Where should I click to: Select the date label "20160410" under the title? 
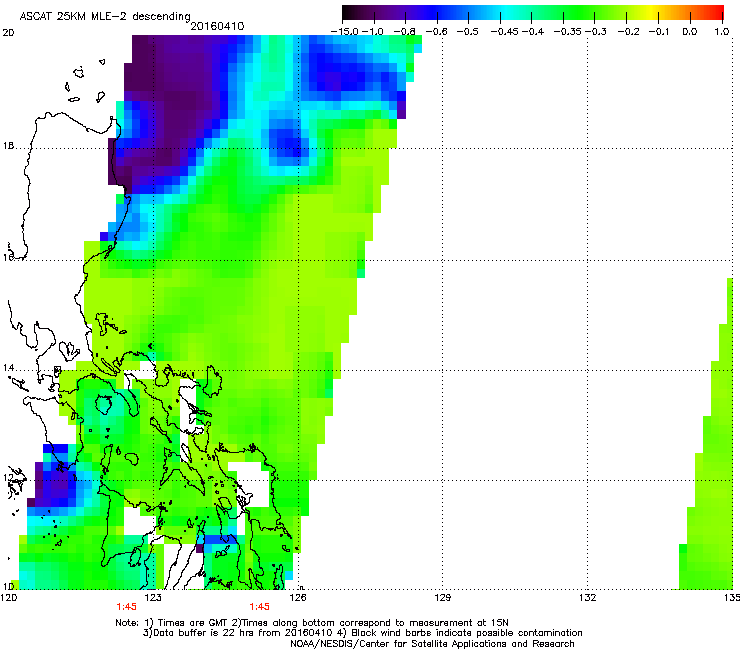click(217, 26)
